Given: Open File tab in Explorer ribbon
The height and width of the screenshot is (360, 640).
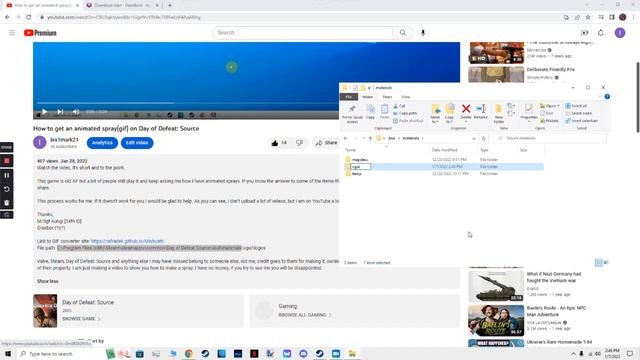Looking at the screenshot, I should (x=349, y=97).
